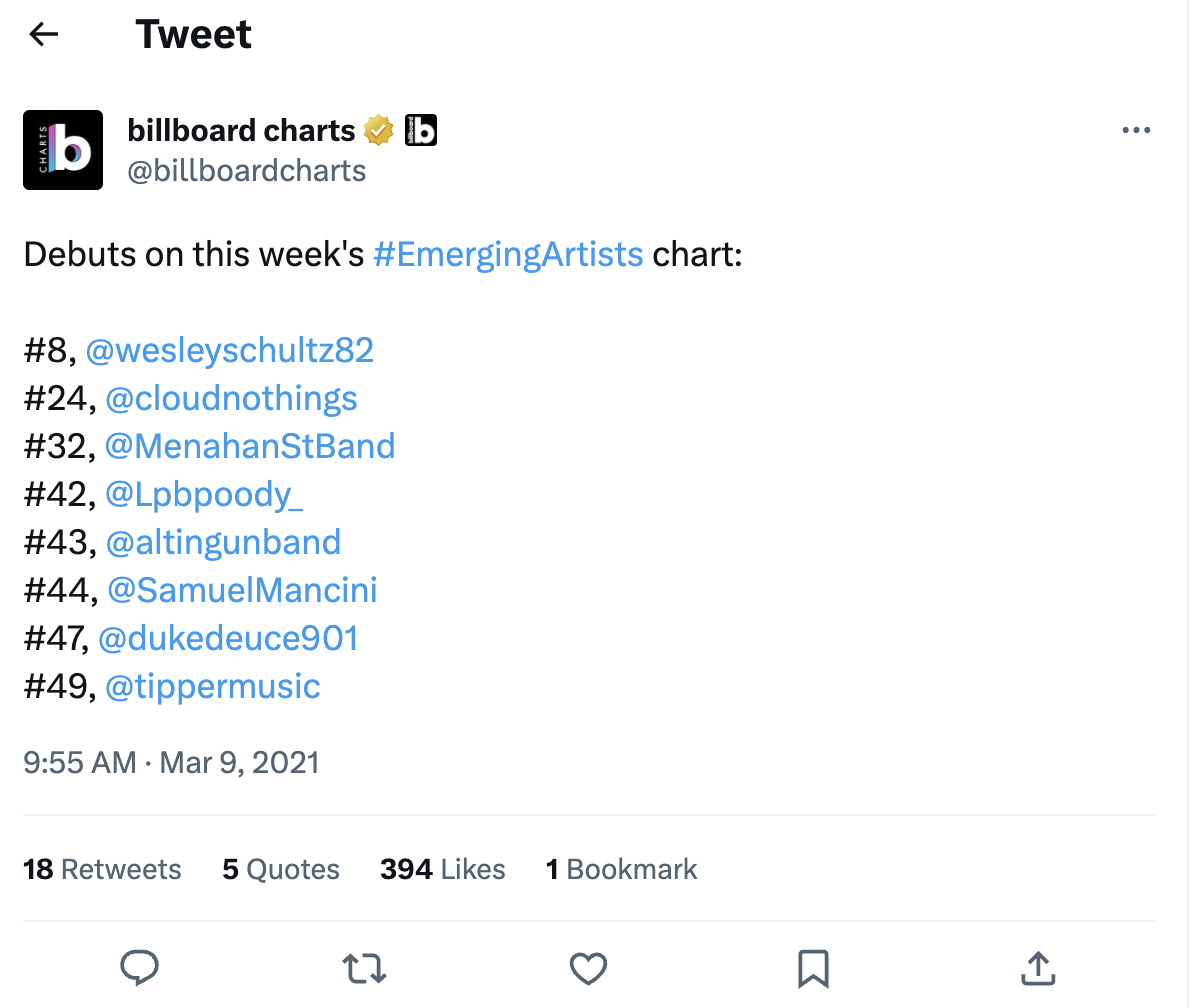Open the three-dot more options menu
This screenshot has width=1190, height=1008.
[x=1136, y=131]
